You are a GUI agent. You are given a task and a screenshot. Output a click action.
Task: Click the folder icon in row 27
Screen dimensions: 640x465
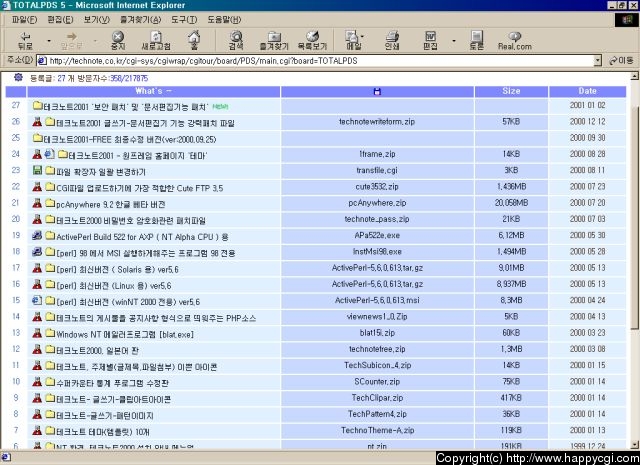click(x=38, y=106)
